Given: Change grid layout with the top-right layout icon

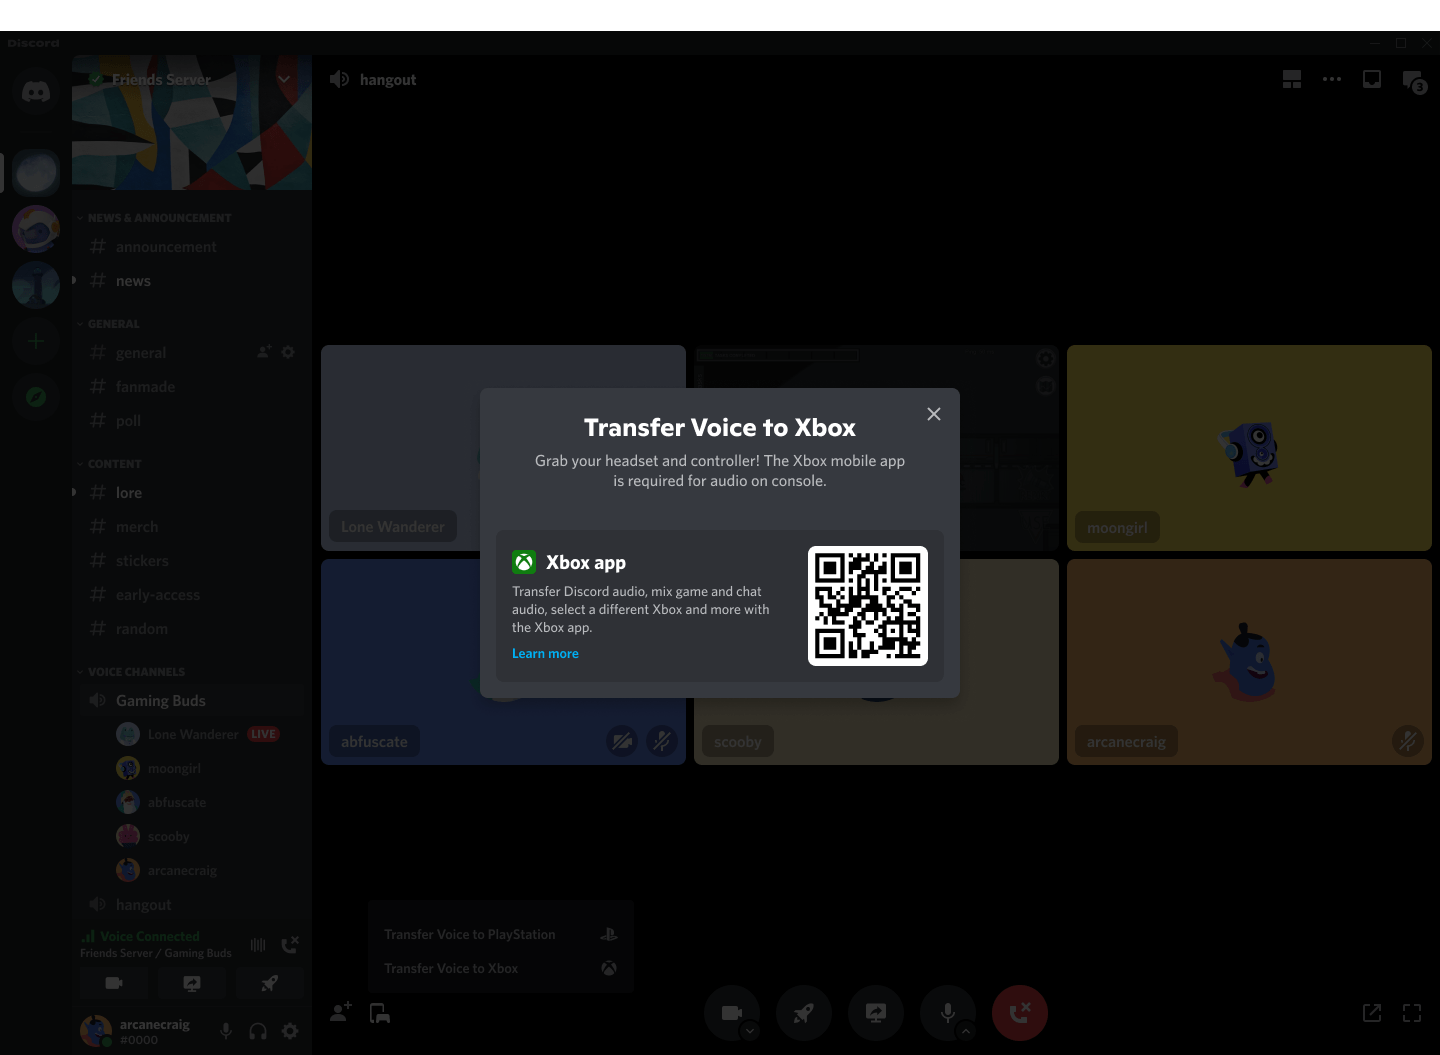Looking at the screenshot, I should coord(1292,79).
